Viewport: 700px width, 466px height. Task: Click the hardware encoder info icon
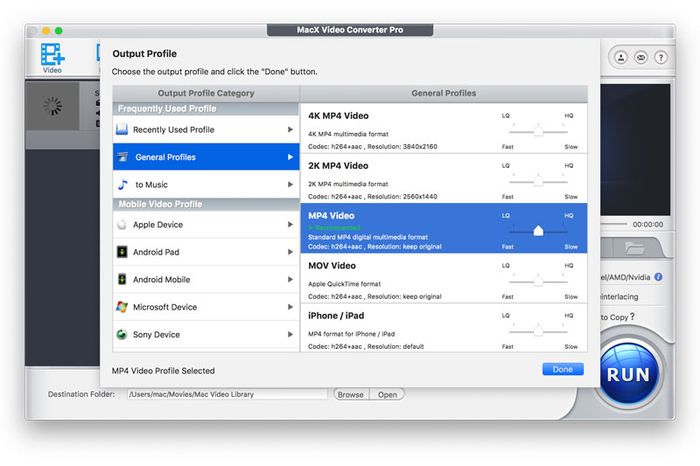658,277
